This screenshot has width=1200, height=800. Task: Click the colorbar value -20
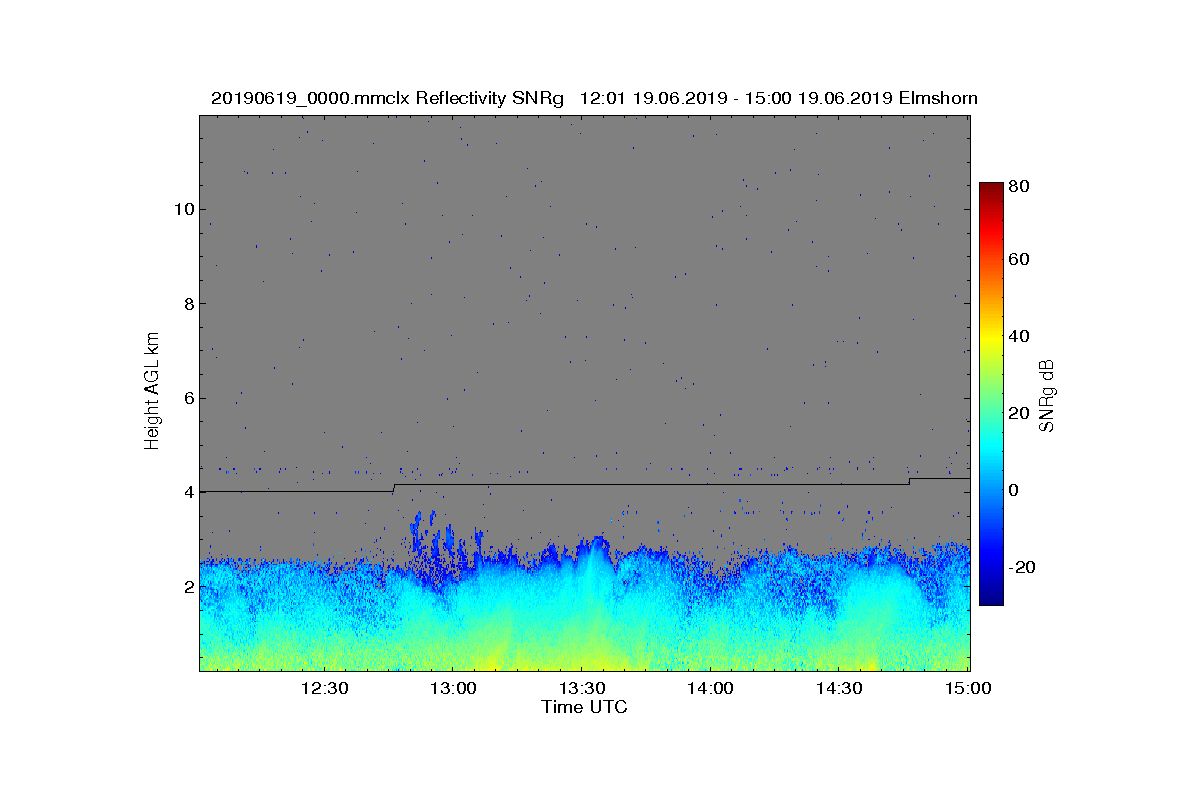point(1021,567)
